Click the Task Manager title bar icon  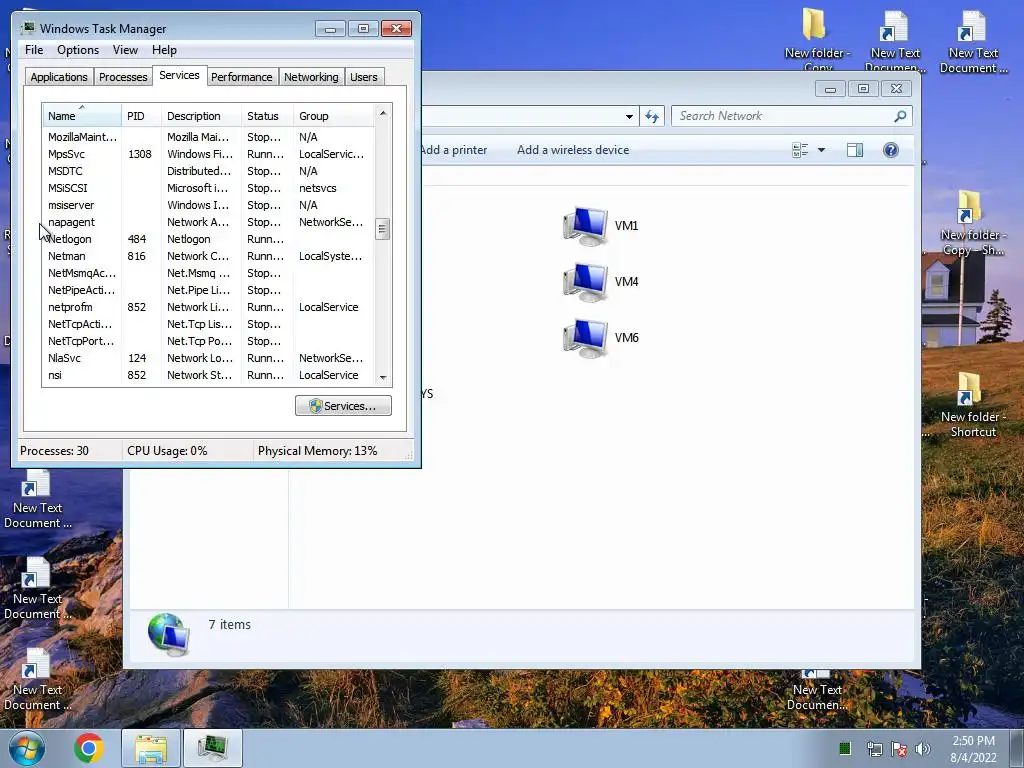click(x=27, y=28)
